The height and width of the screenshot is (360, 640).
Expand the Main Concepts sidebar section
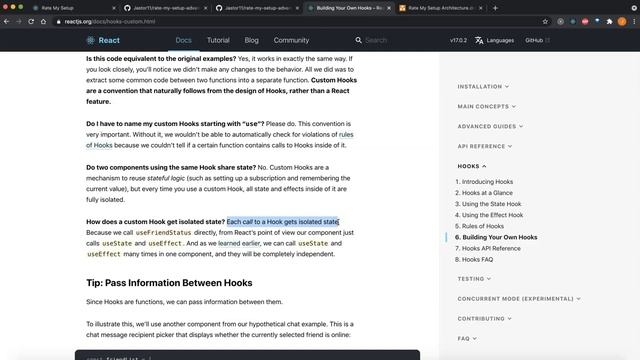[x=487, y=107]
